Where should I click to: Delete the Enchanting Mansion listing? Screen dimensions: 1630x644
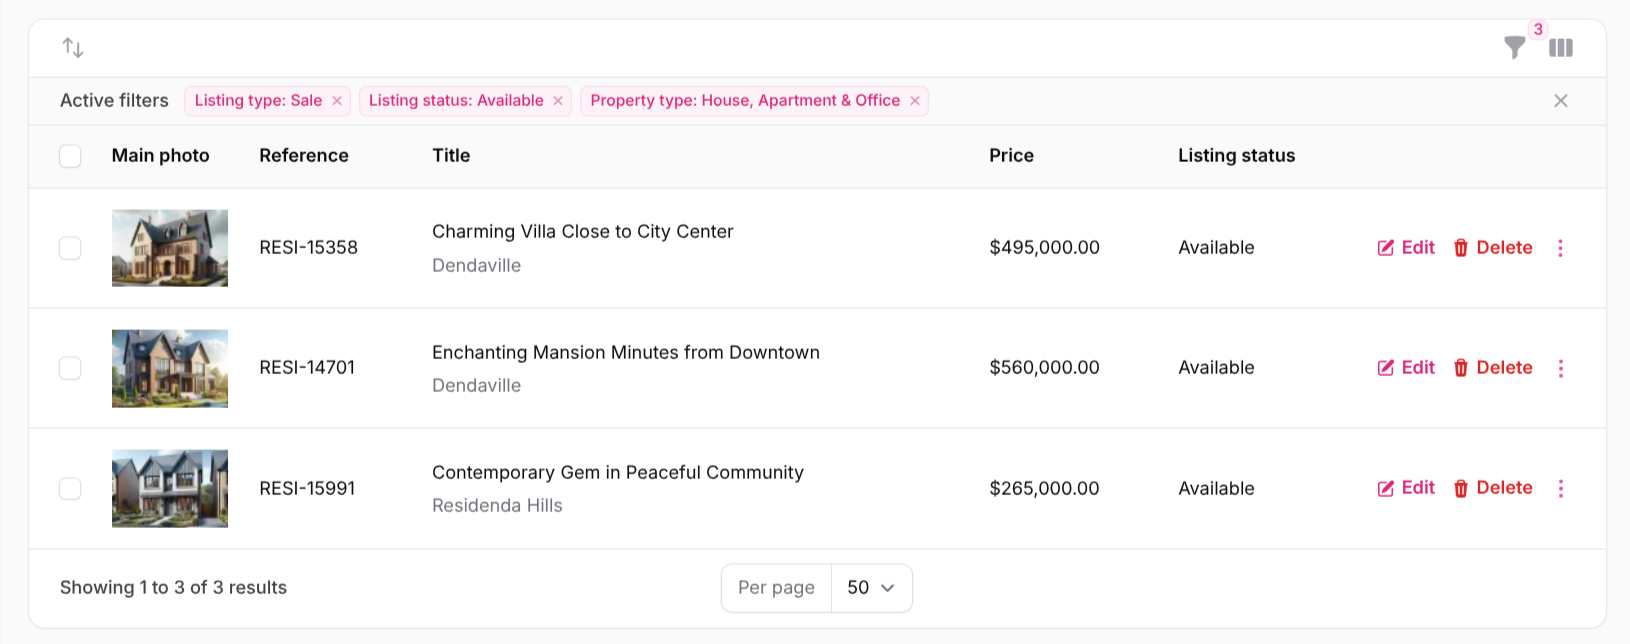[1492, 368]
